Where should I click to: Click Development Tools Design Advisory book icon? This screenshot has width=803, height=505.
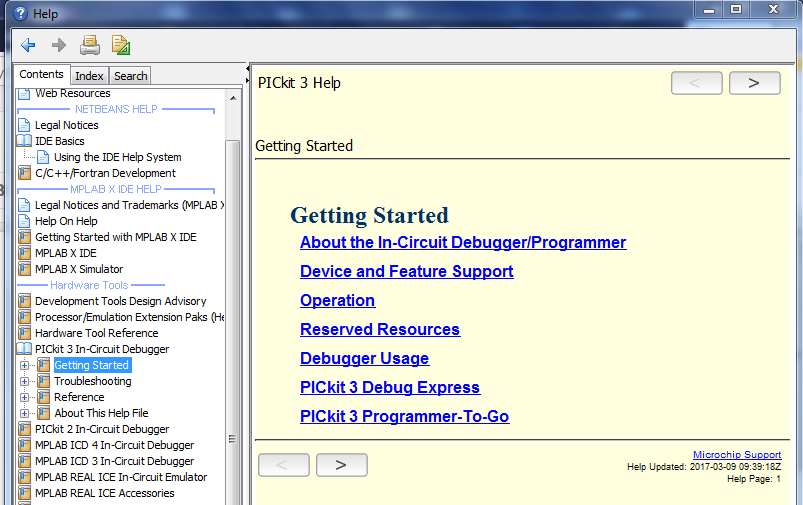pos(24,301)
